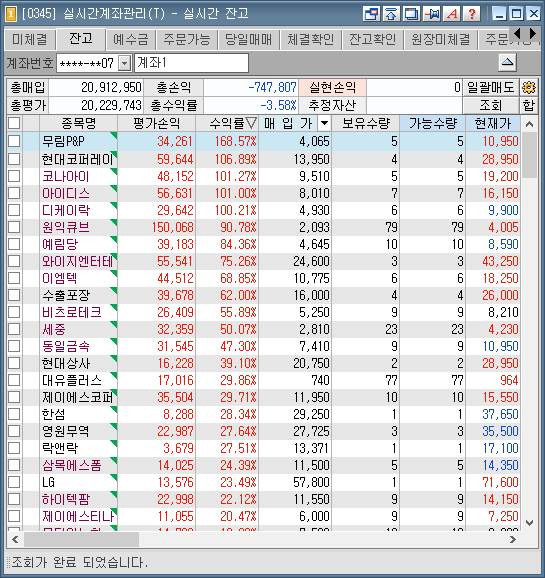Select the 잔고 tab

pos(81,39)
